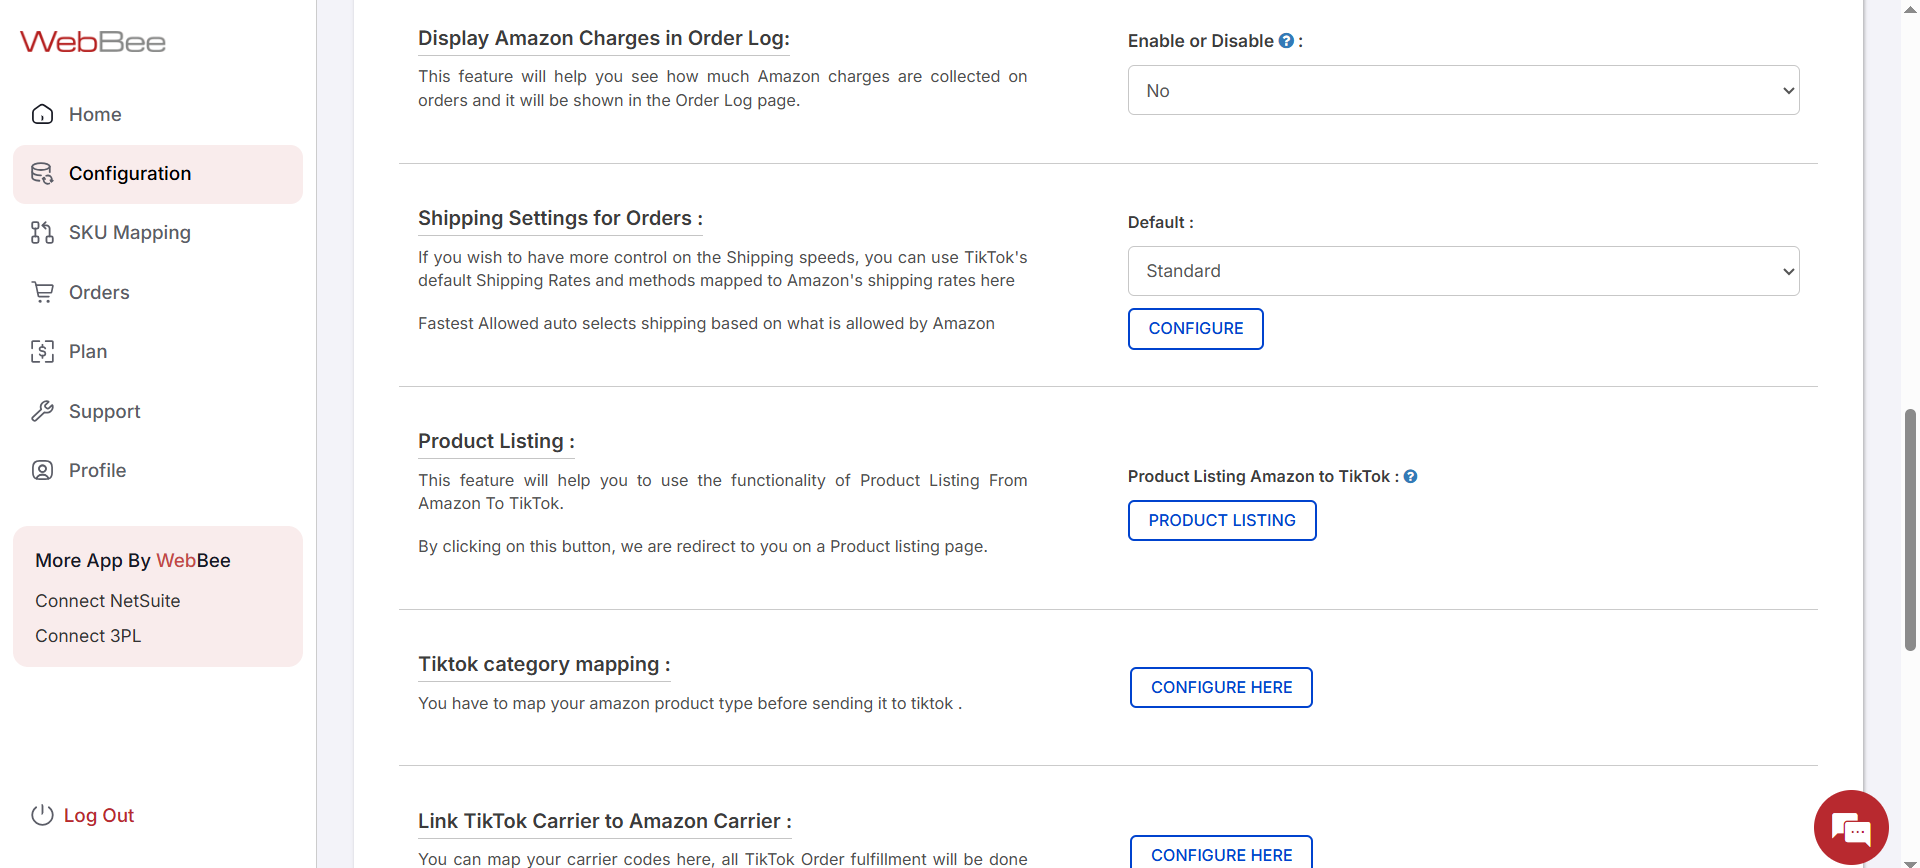
Task: Open the Enable or Disable dropdown
Action: pos(1463,90)
